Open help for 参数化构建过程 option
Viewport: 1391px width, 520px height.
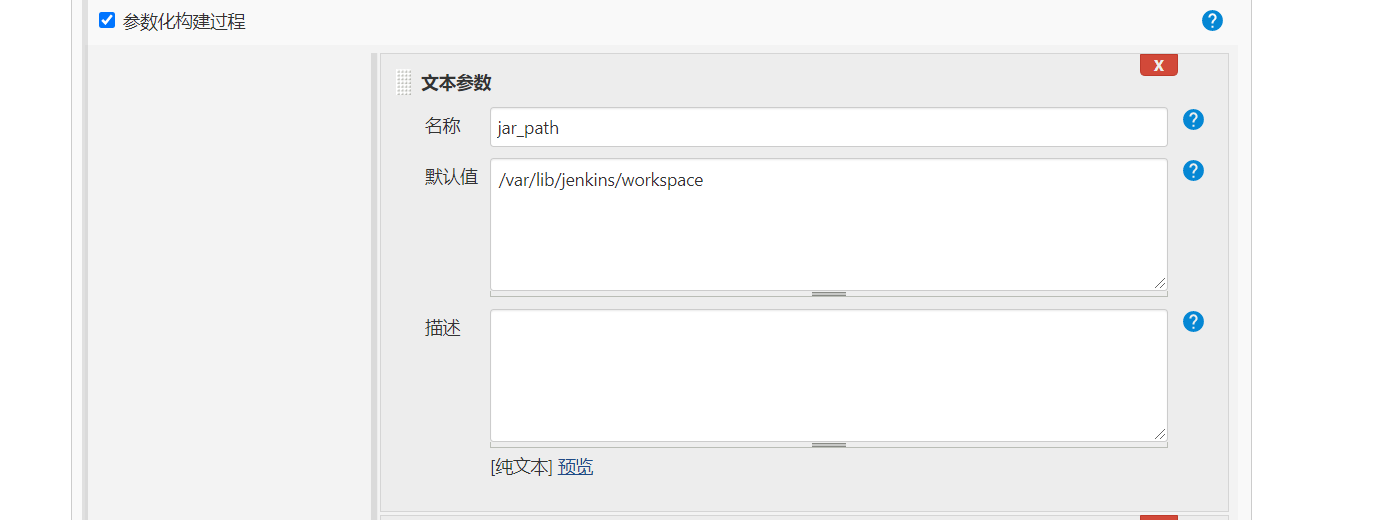(x=1212, y=20)
